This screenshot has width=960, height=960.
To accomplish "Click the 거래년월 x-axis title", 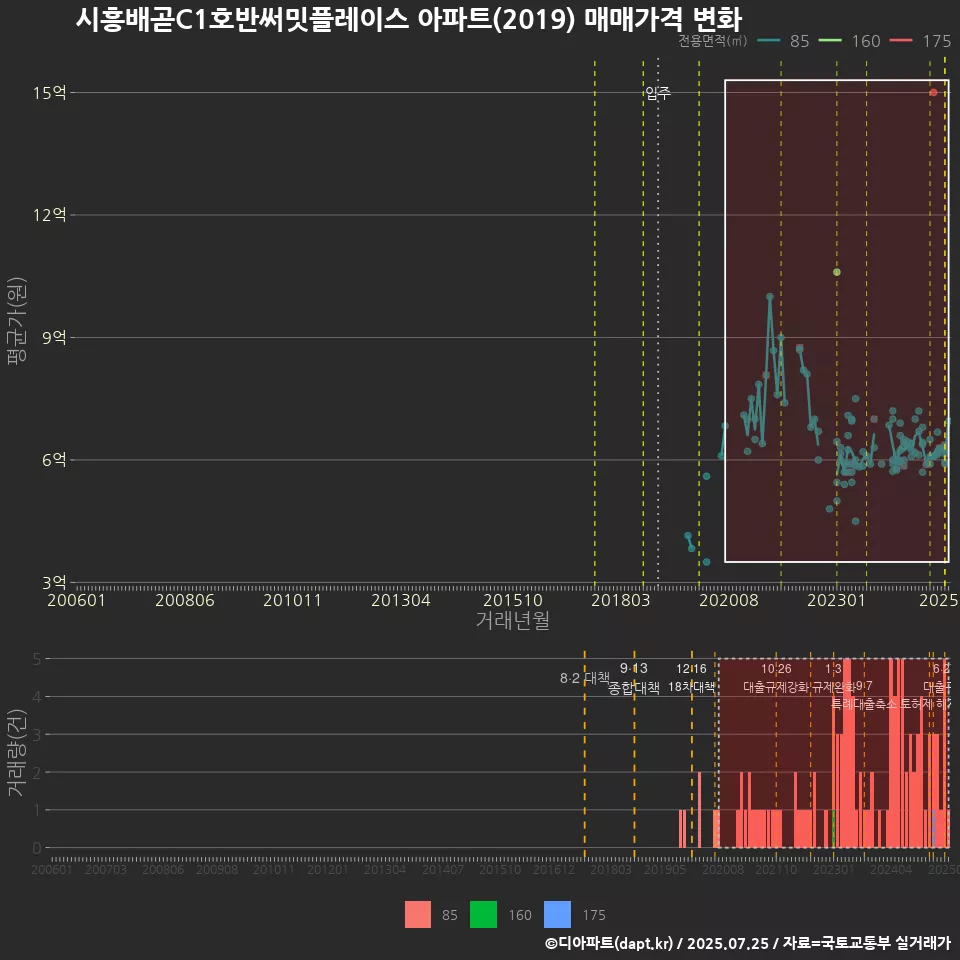I will [512, 620].
